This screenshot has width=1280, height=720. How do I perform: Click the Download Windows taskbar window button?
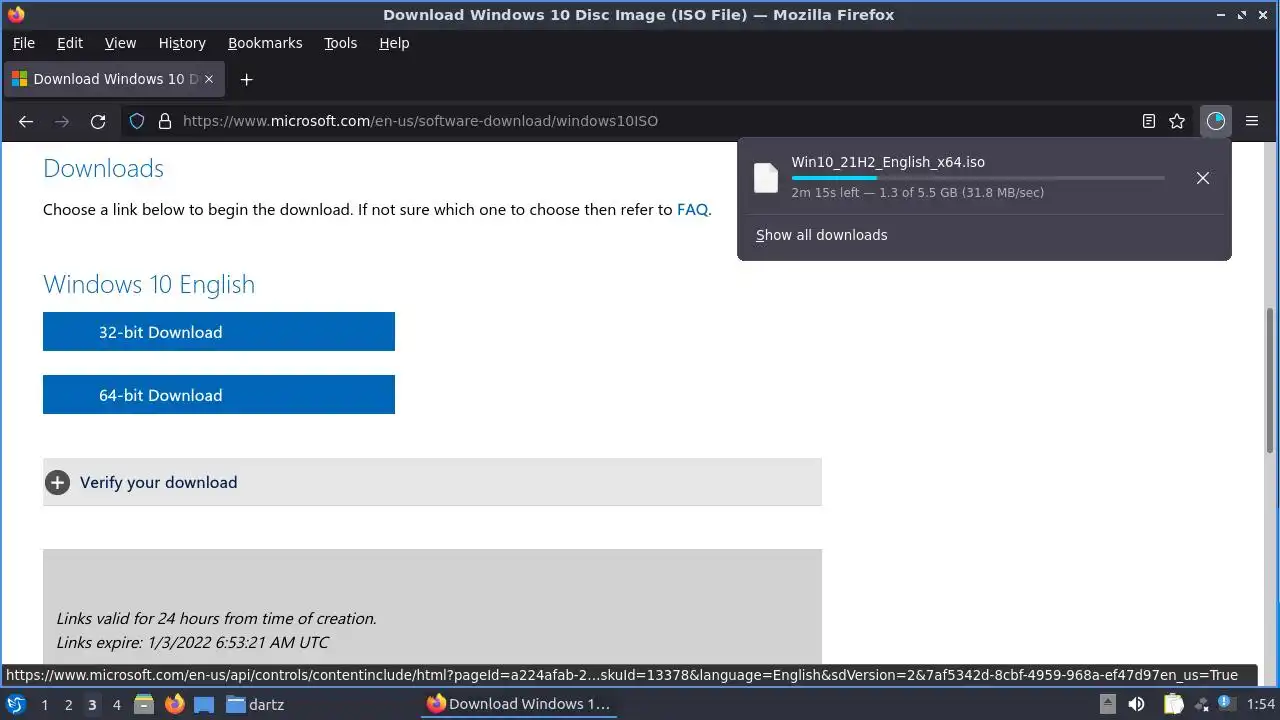(518, 704)
